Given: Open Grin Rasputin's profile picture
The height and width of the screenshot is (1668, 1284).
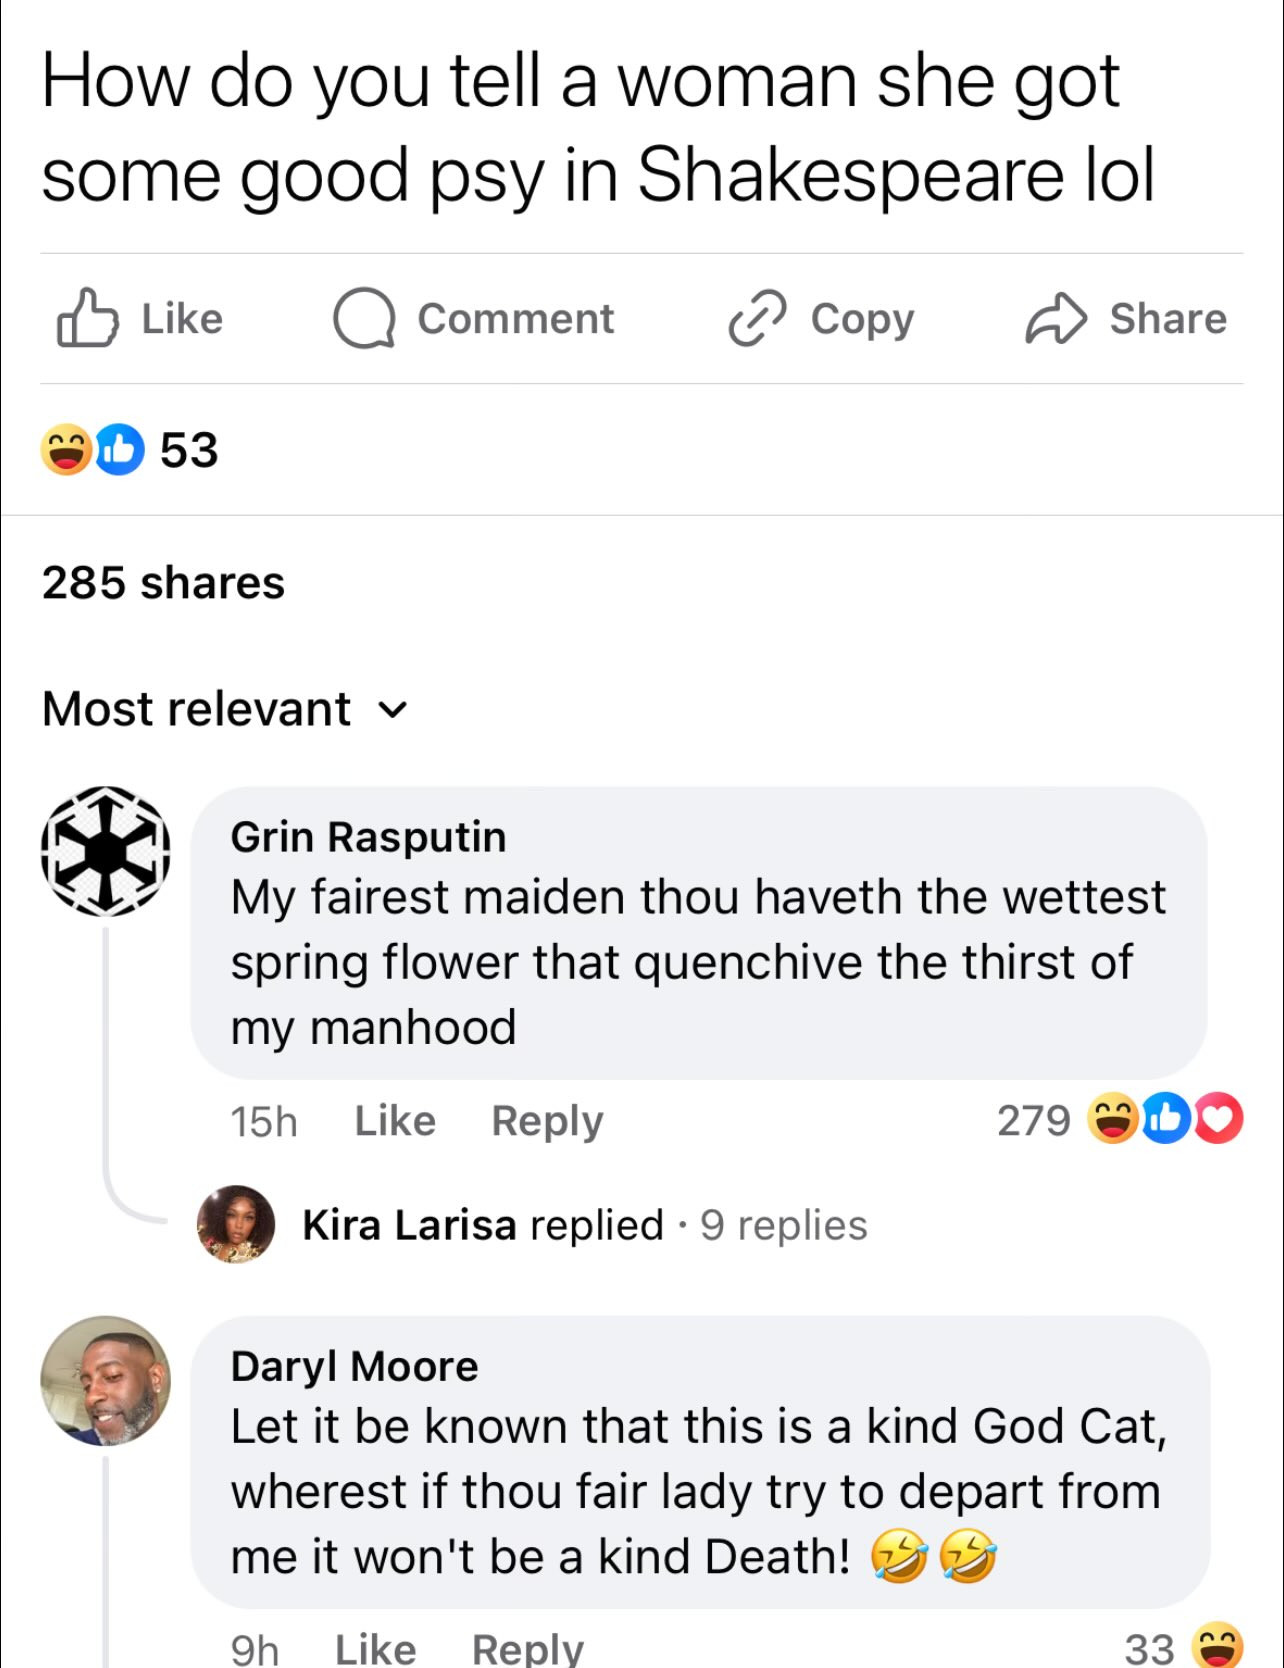Looking at the screenshot, I should click(x=105, y=851).
